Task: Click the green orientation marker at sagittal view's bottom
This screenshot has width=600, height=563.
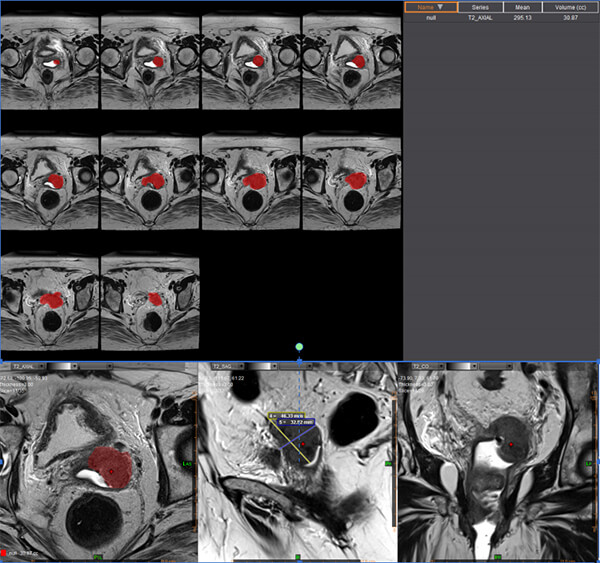Action: (x=297, y=555)
